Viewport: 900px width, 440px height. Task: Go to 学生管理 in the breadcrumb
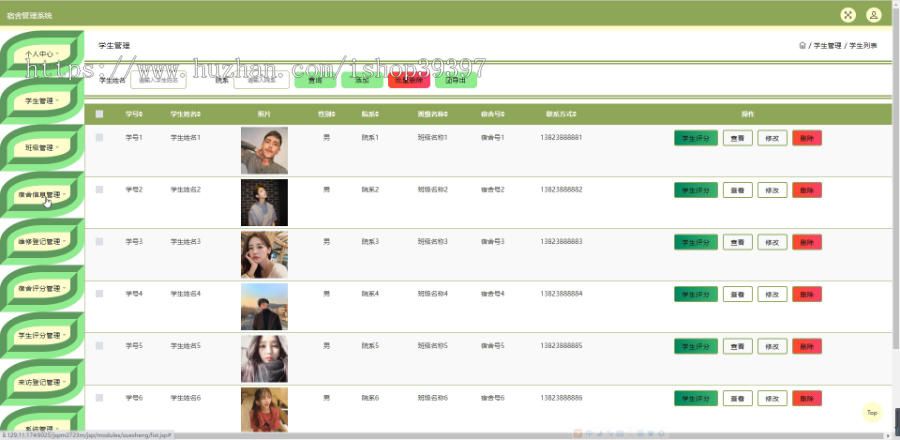(x=827, y=45)
